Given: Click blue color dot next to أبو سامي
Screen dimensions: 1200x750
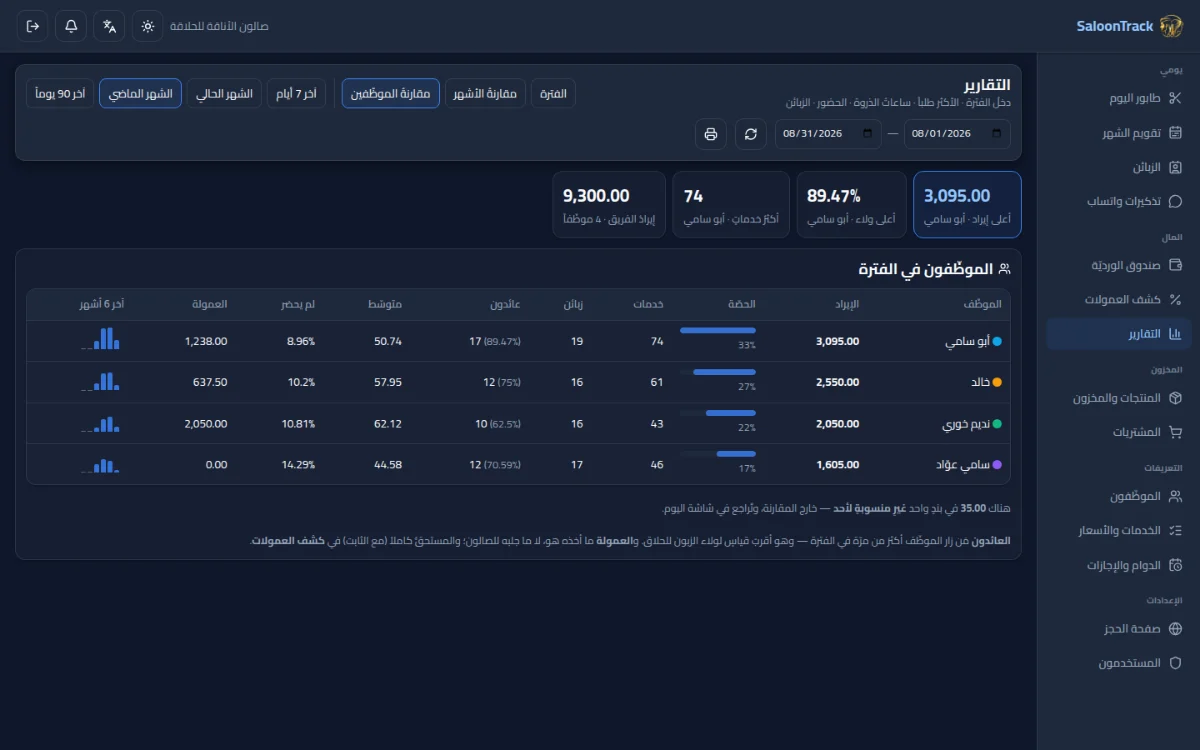Looking at the screenshot, I should [996, 341].
